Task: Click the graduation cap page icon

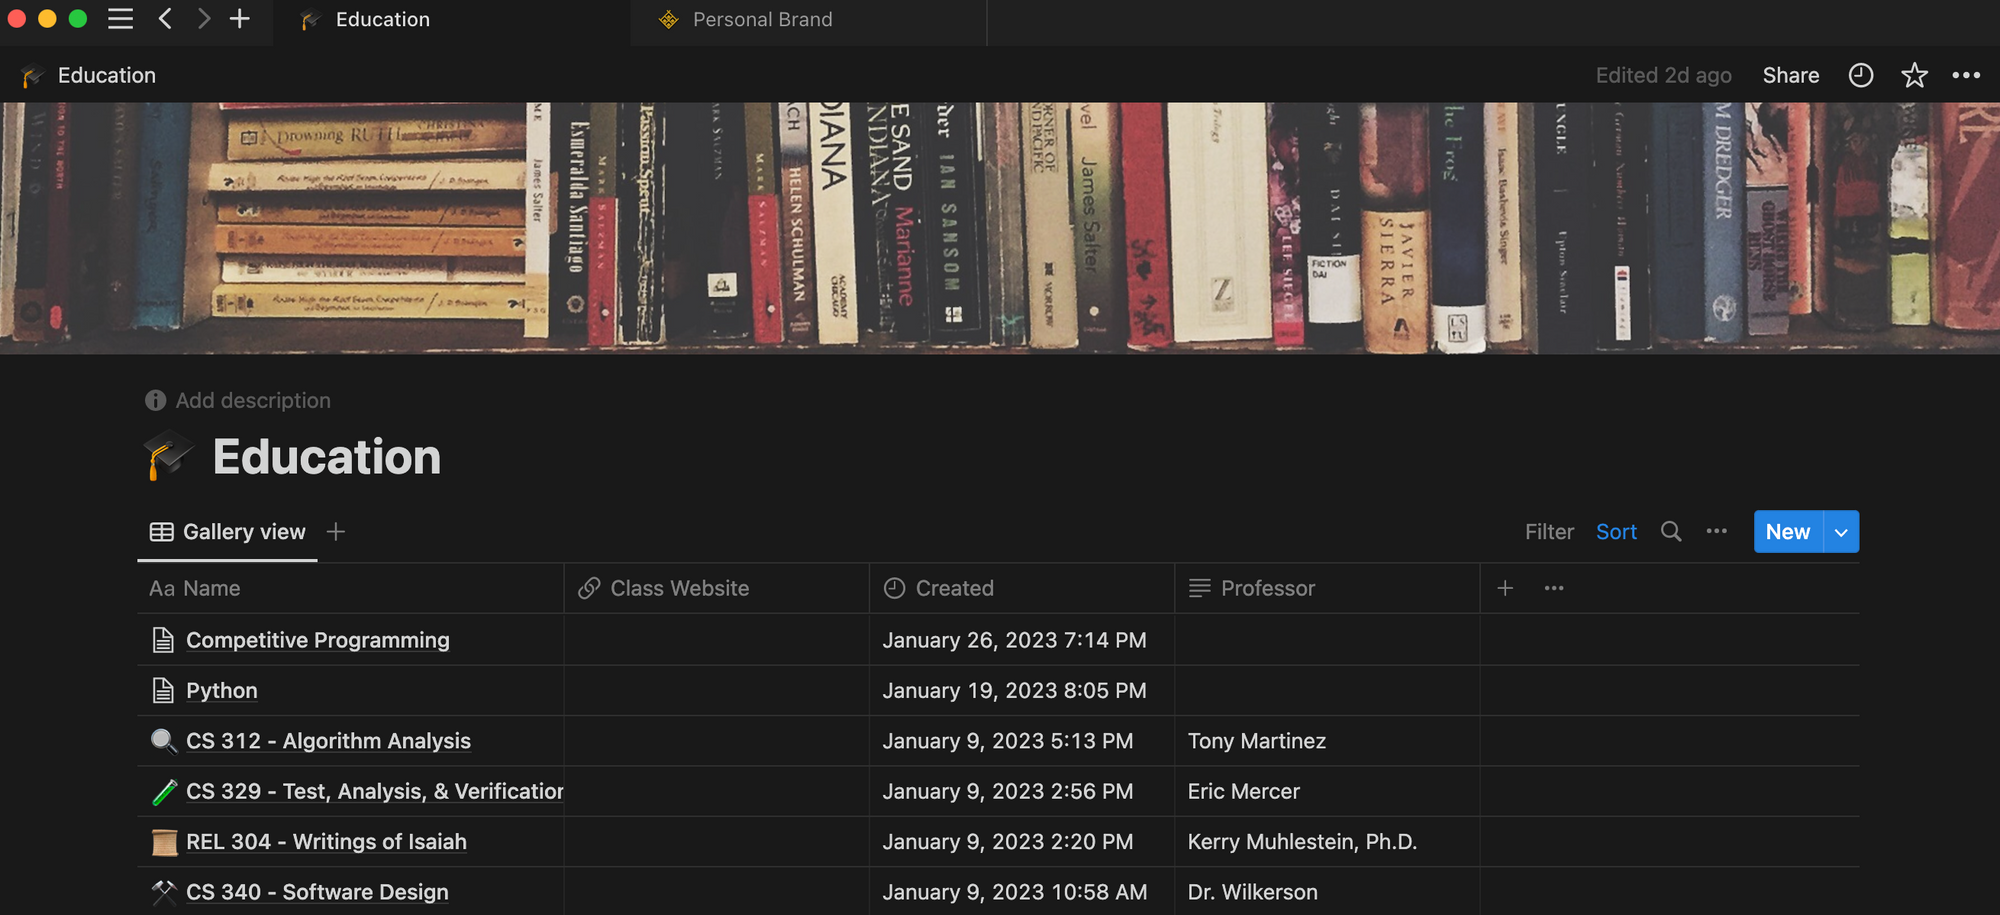Action: (x=168, y=456)
